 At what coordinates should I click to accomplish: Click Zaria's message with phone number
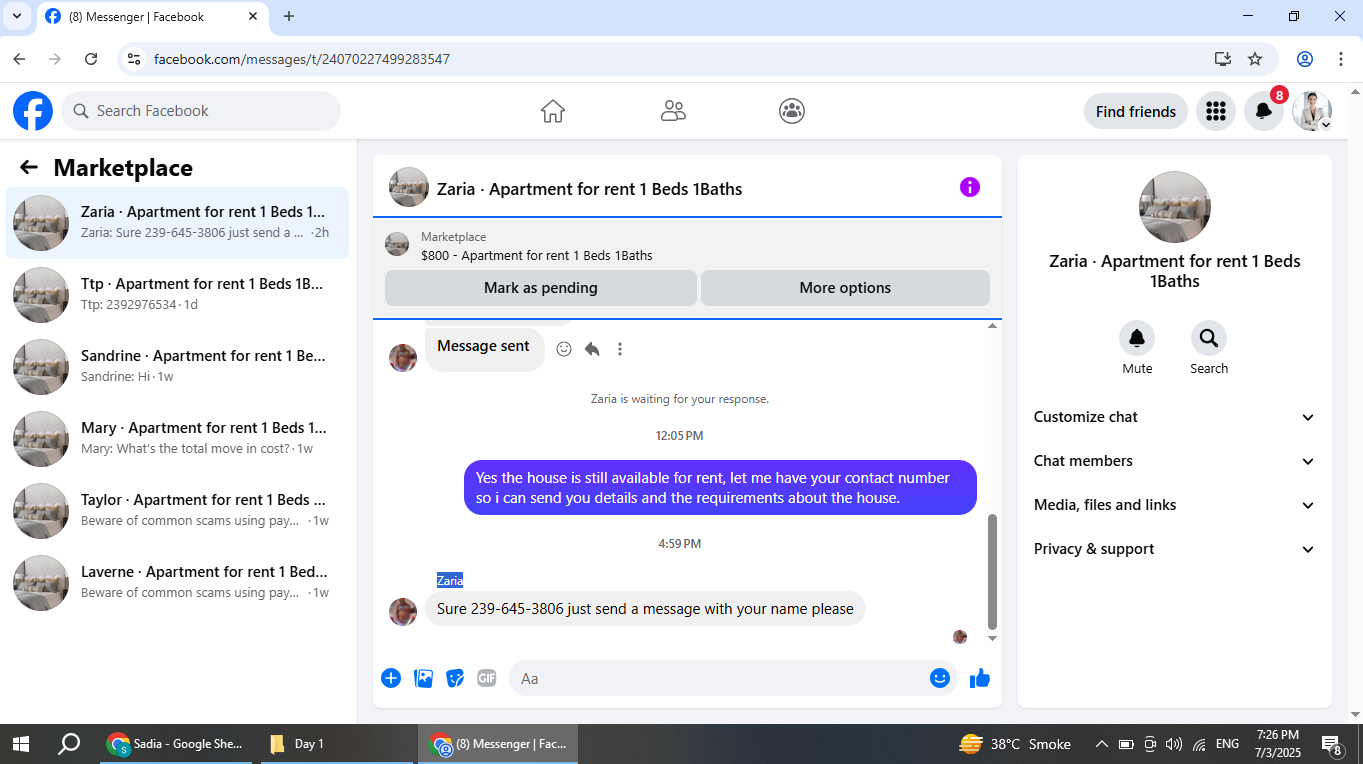pyautogui.click(x=645, y=609)
